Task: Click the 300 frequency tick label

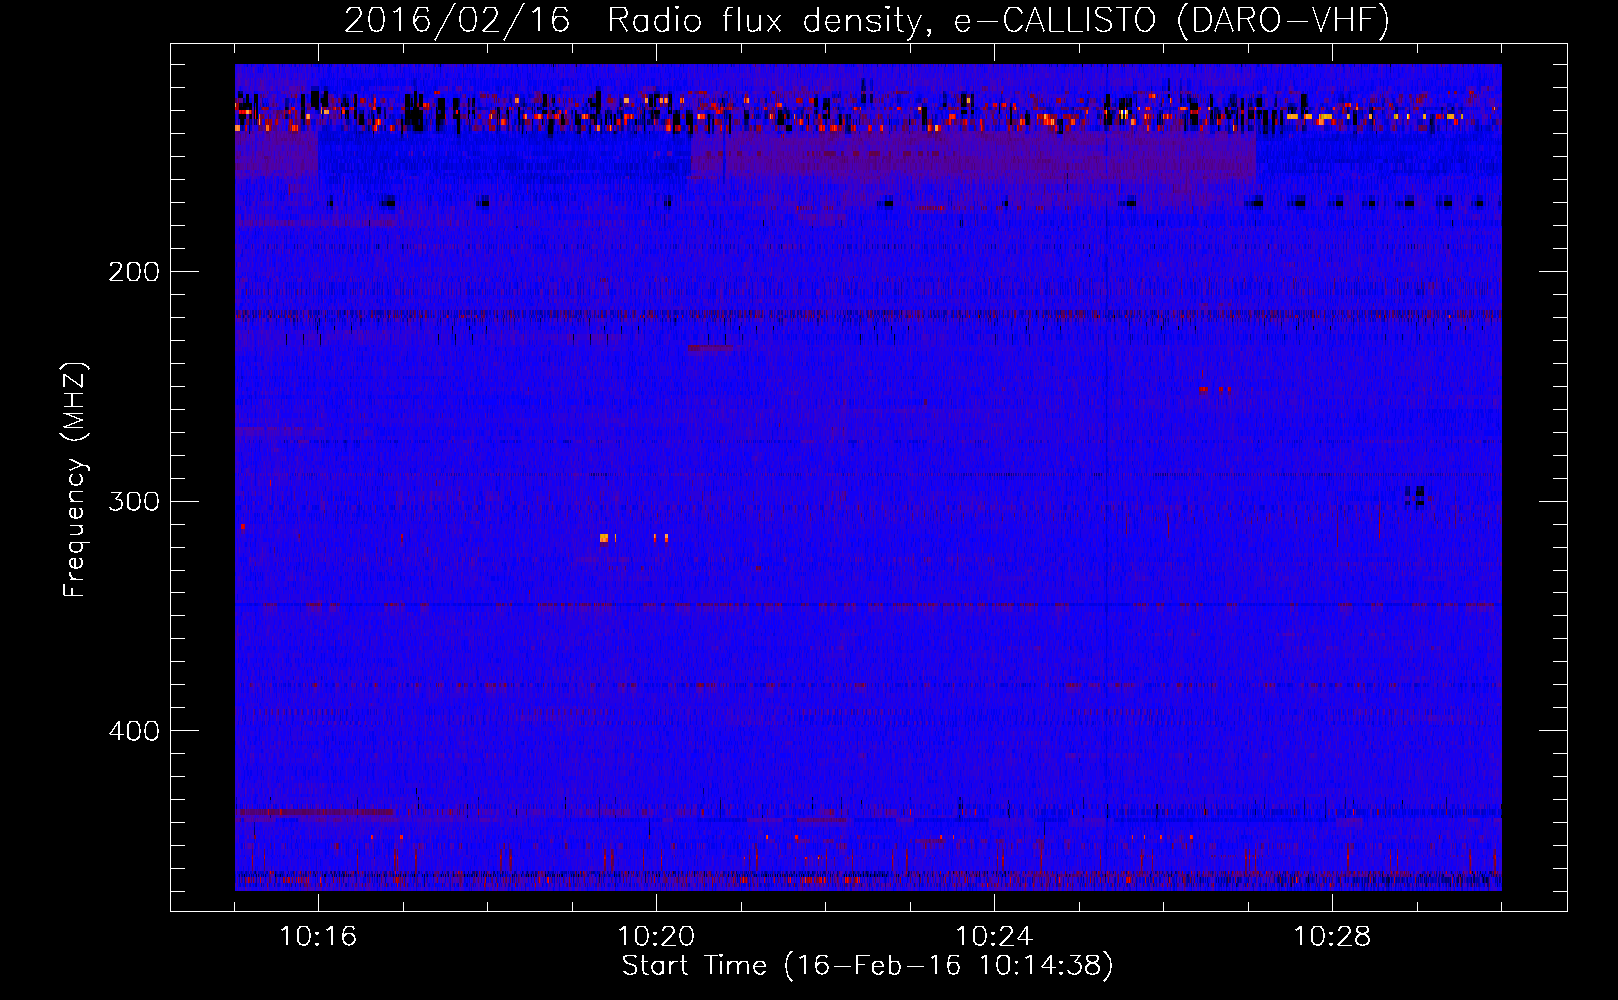Action: (134, 501)
